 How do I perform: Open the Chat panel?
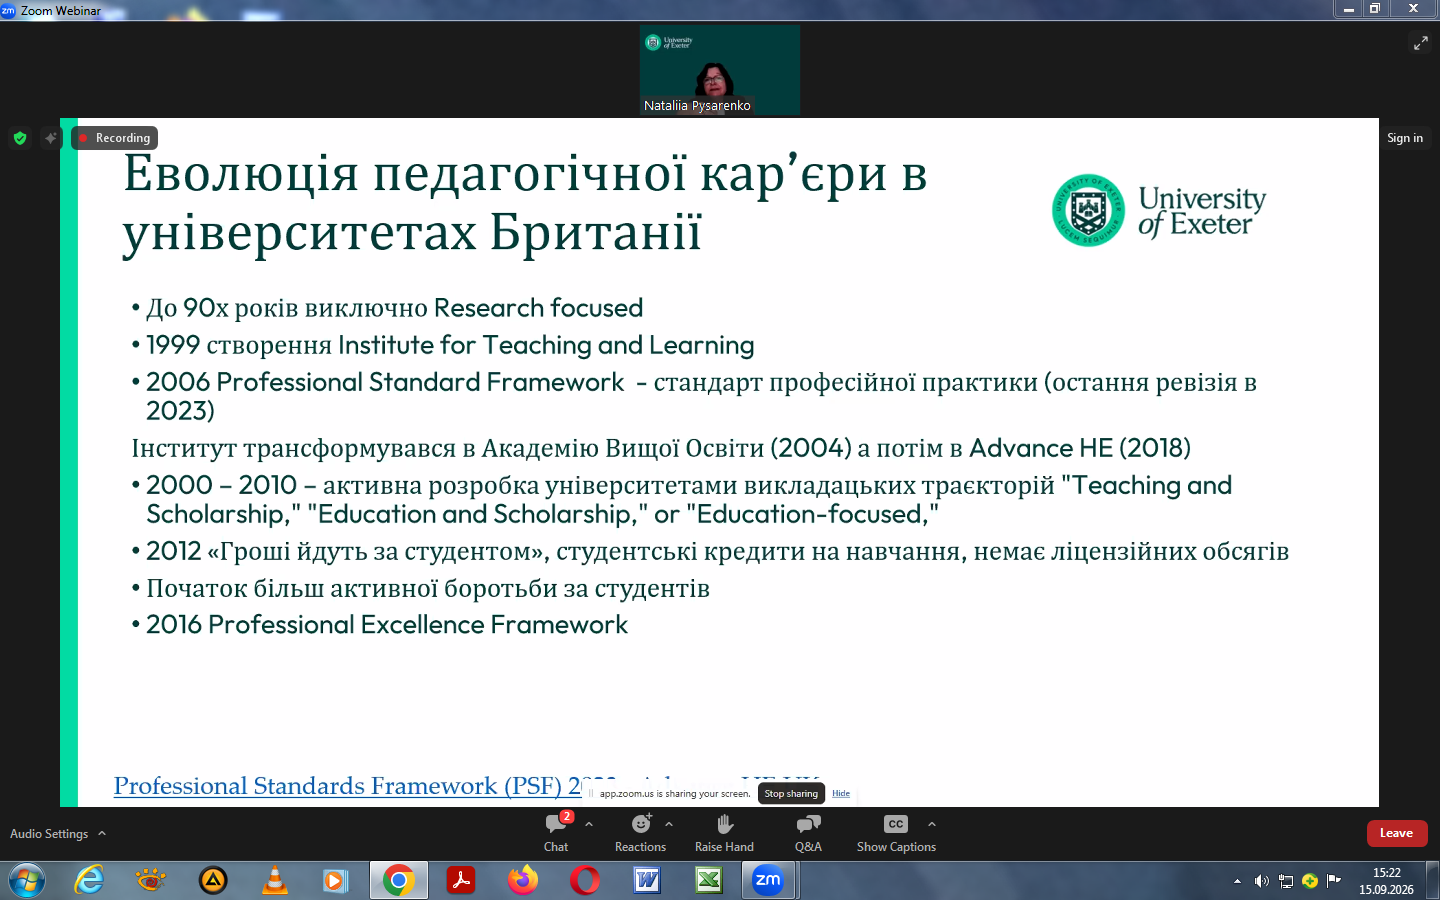point(556,833)
